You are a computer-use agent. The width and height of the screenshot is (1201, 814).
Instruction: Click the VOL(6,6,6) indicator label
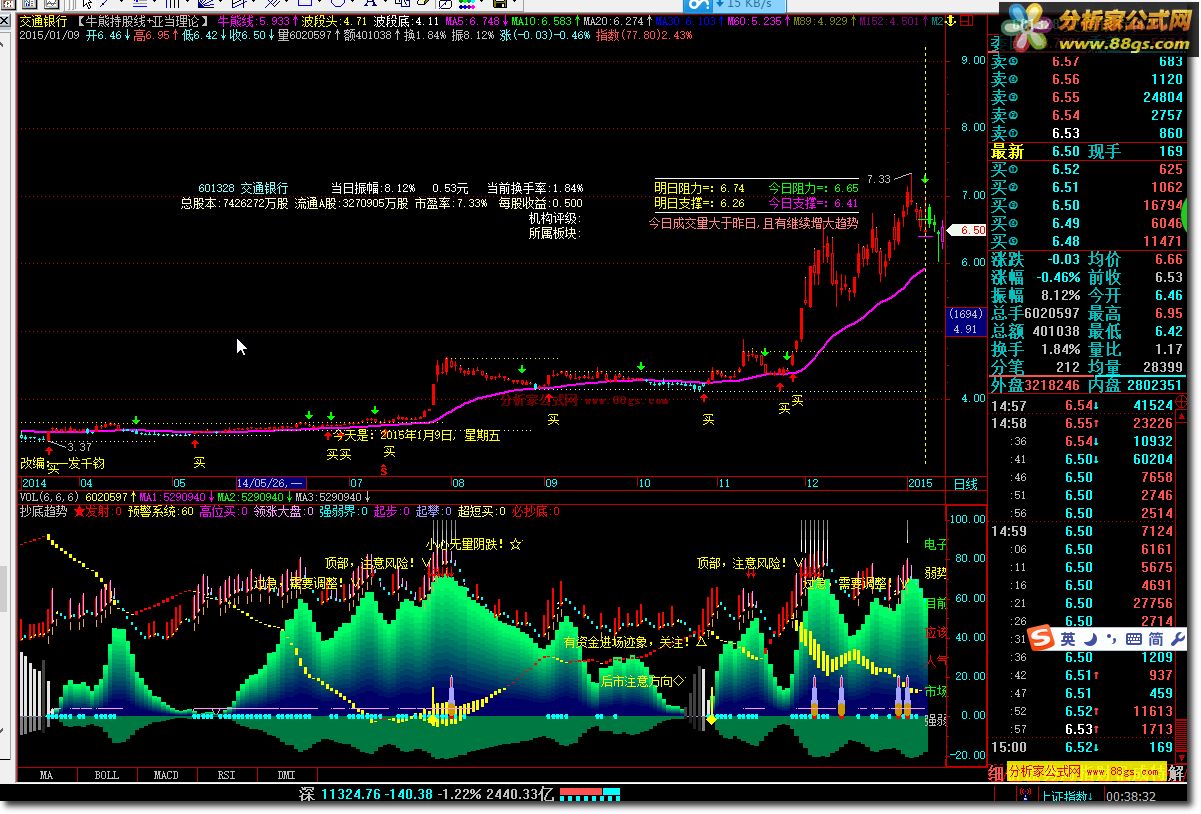click(51, 497)
